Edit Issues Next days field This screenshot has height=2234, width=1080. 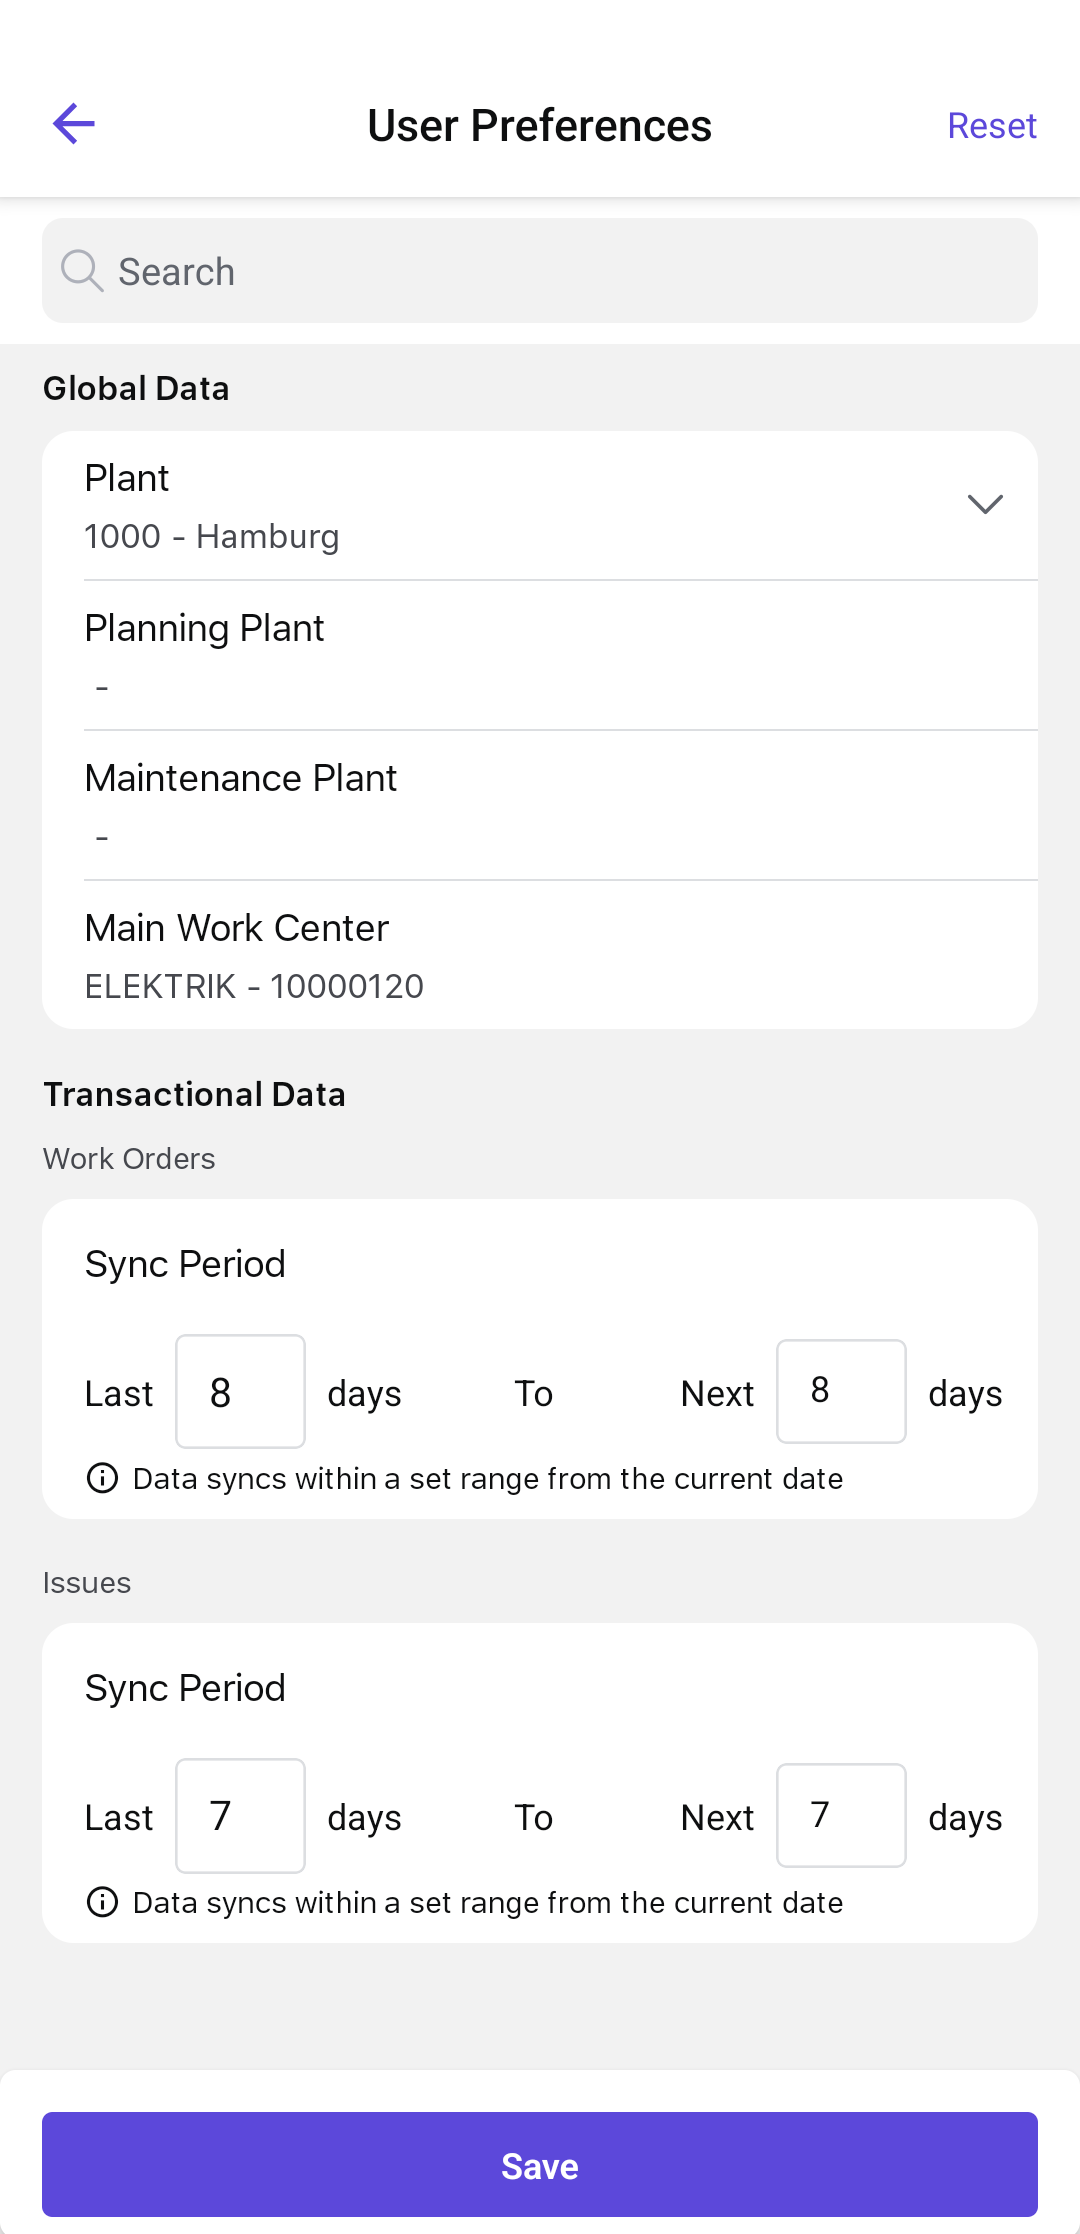tap(841, 1815)
